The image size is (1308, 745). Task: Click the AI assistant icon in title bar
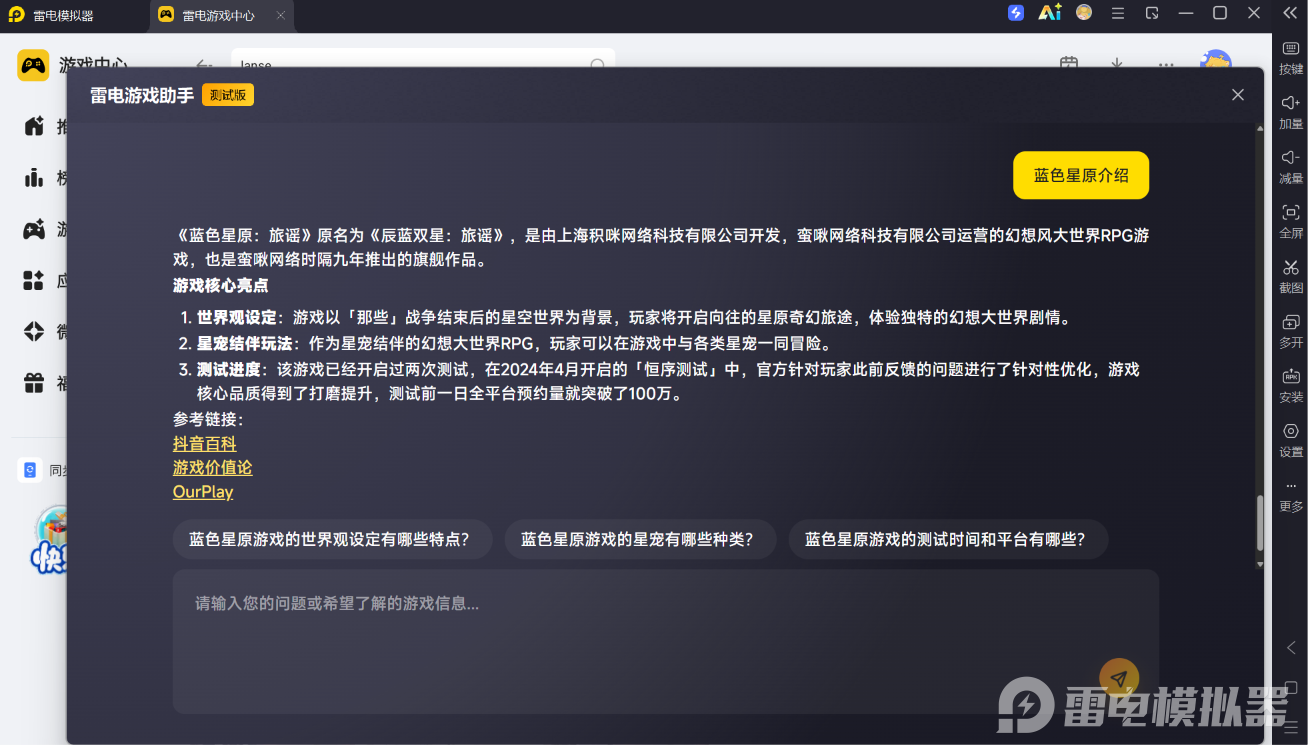(1049, 13)
